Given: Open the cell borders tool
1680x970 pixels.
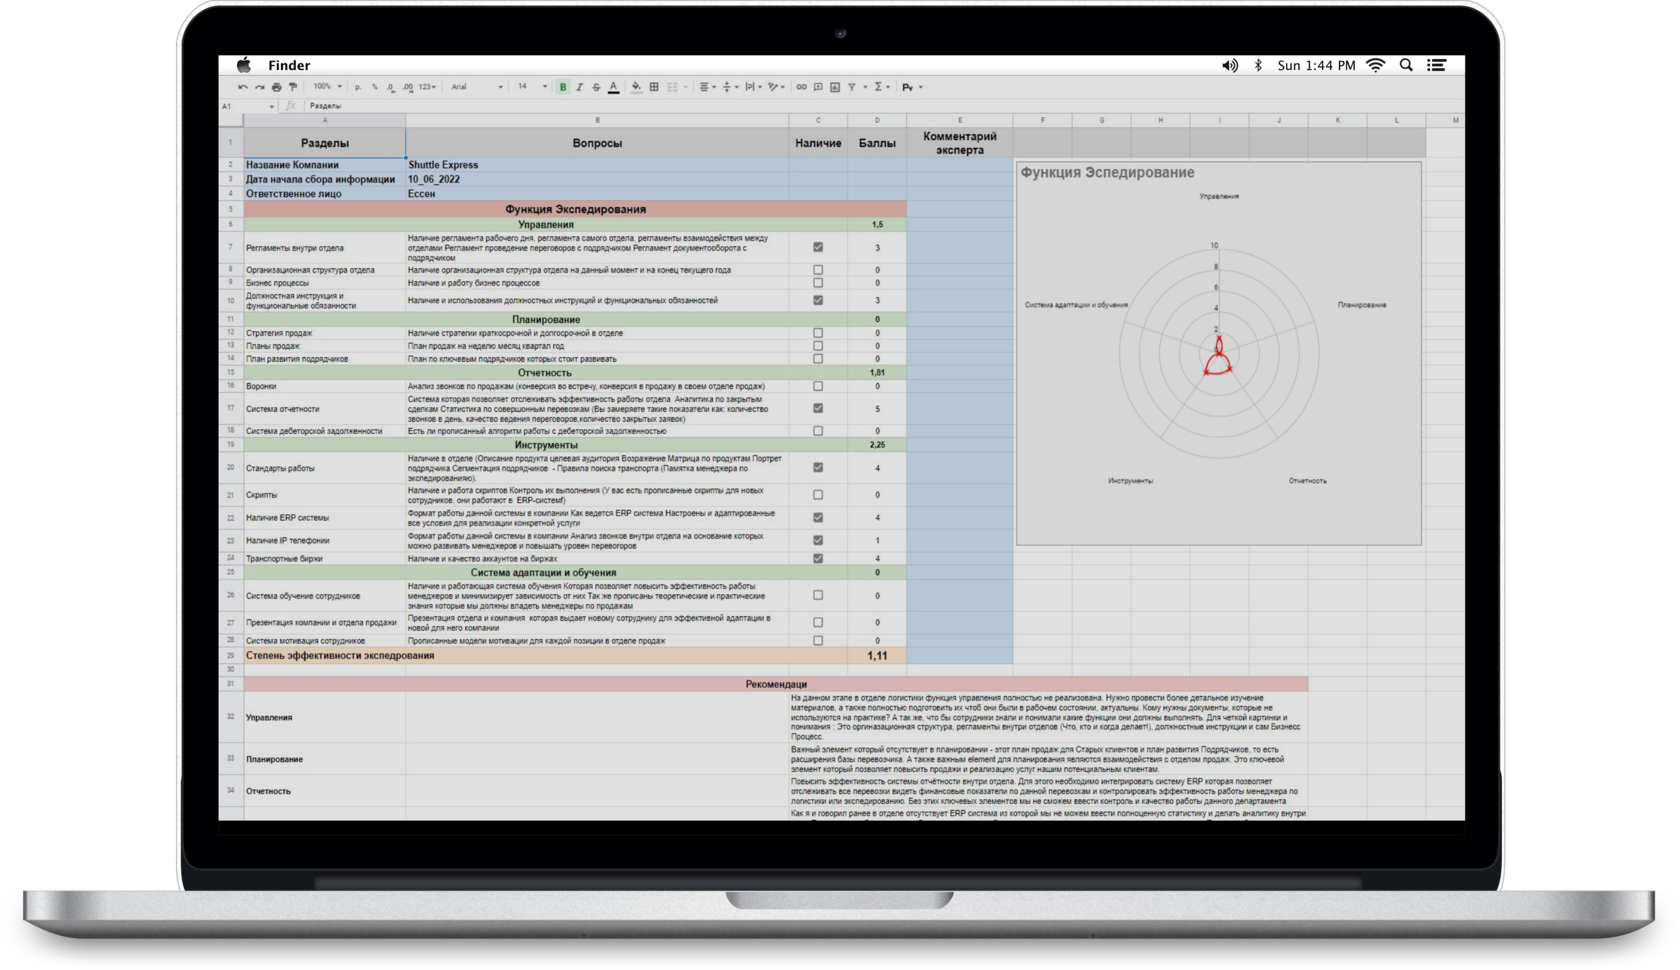Looking at the screenshot, I should pos(654,87).
